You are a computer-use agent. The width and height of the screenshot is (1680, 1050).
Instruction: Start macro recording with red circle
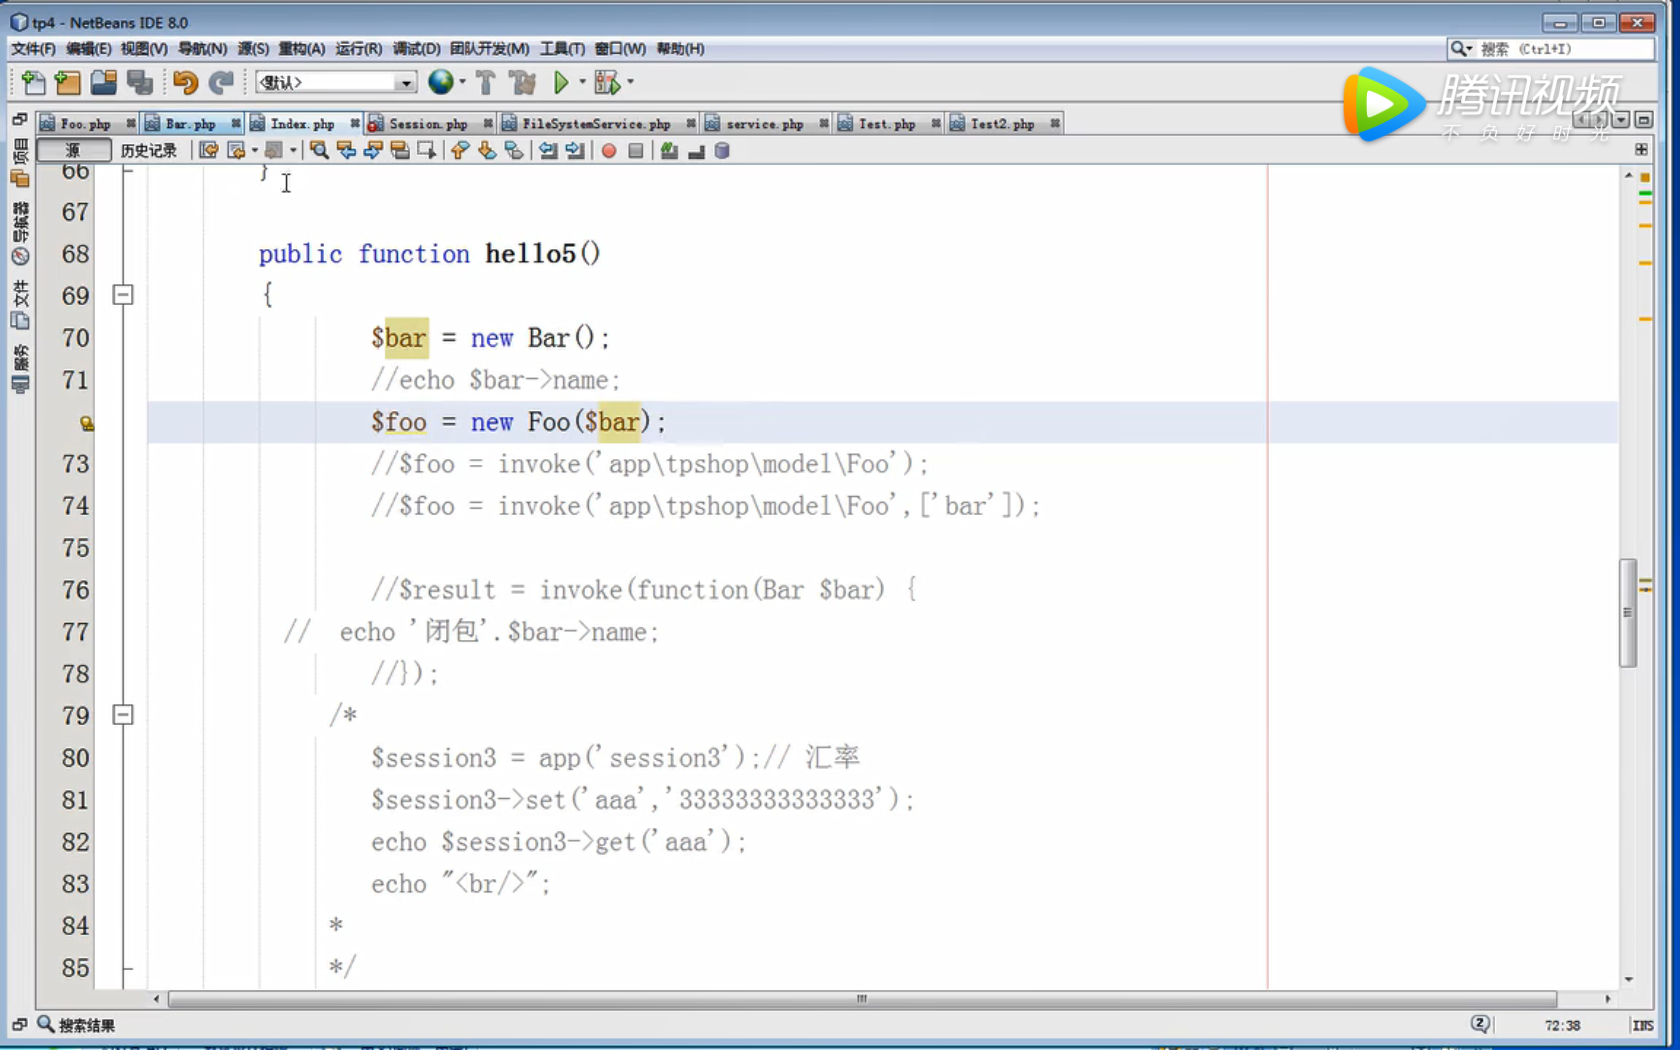tap(609, 151)
